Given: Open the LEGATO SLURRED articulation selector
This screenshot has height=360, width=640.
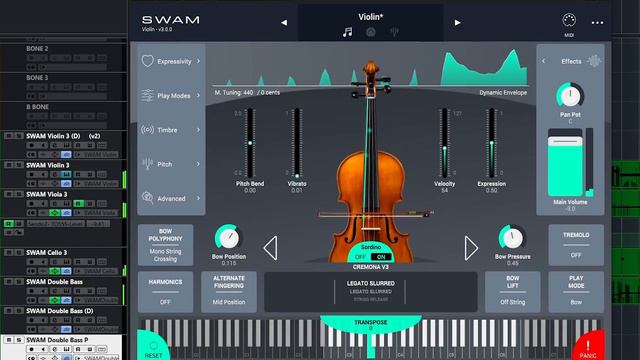Looking at the screenshot, I should pos(371,292).
